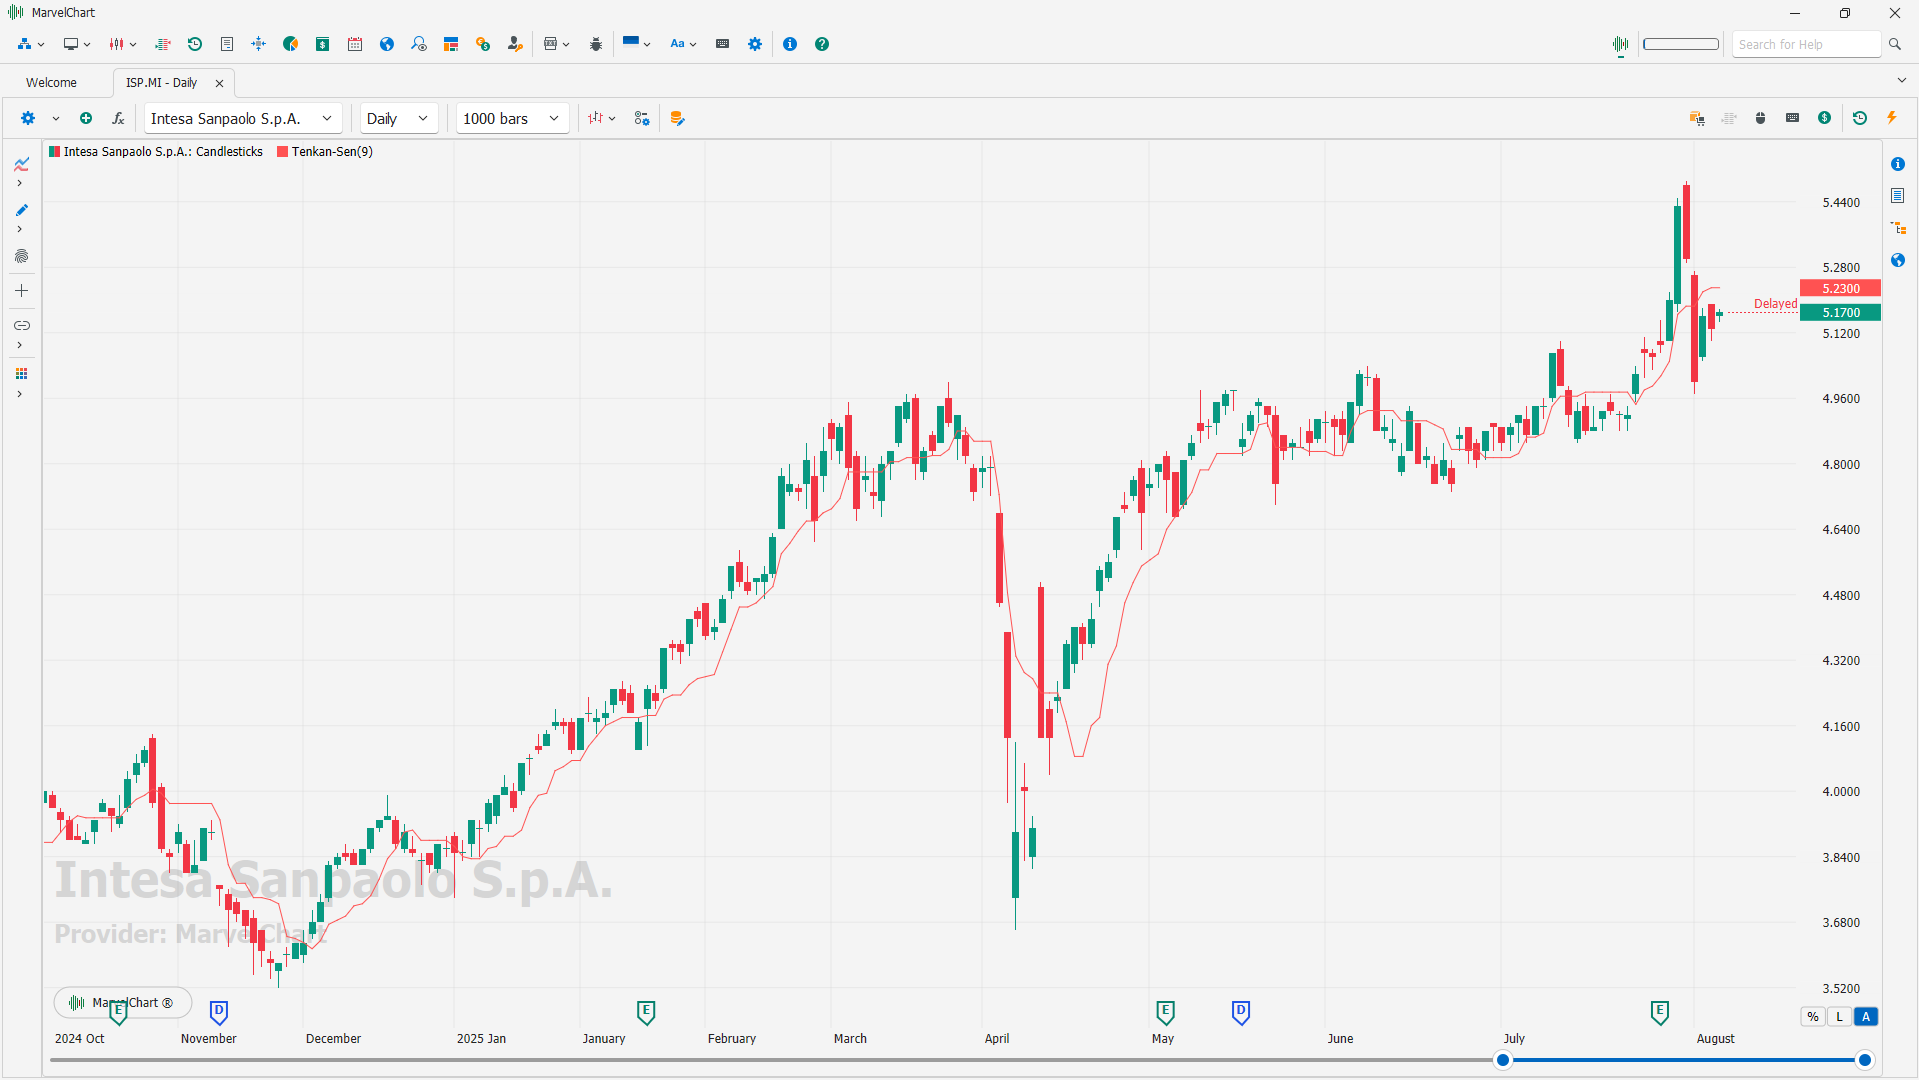
Task: Click the order book lines icon in main toolbar
Action: coord(163,44)
